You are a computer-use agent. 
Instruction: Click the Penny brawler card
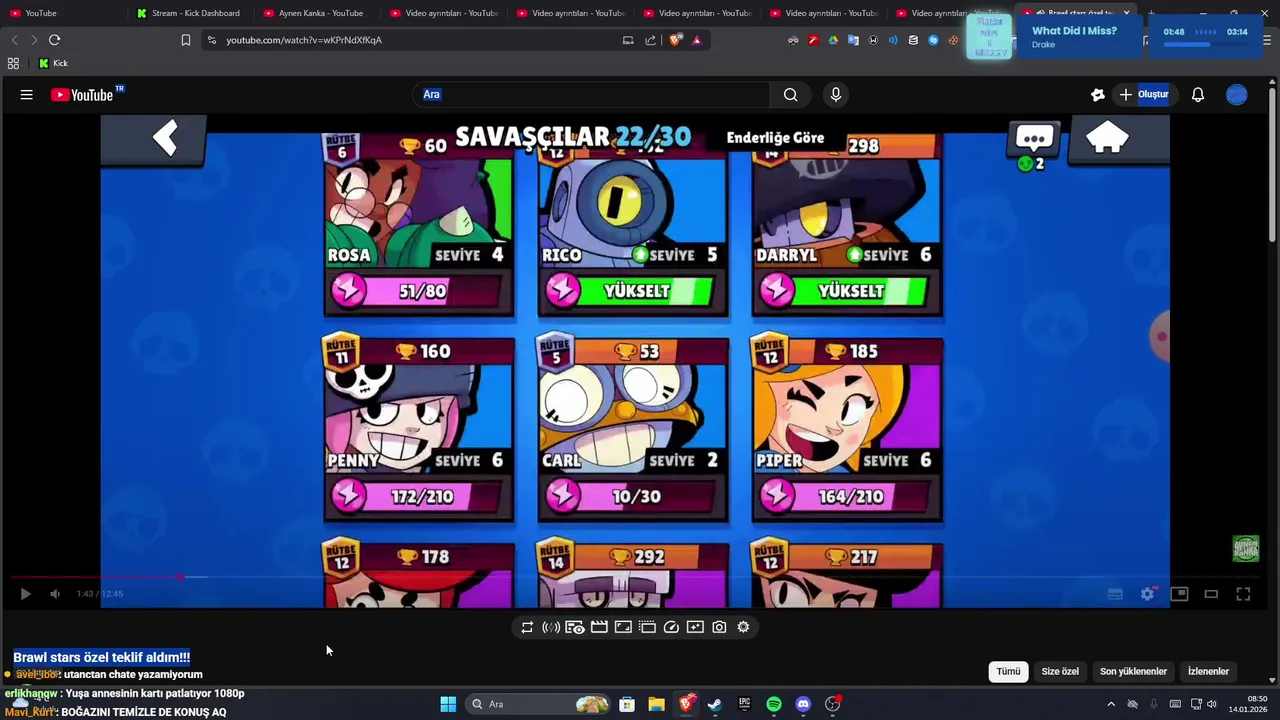(x=419, y=428)
